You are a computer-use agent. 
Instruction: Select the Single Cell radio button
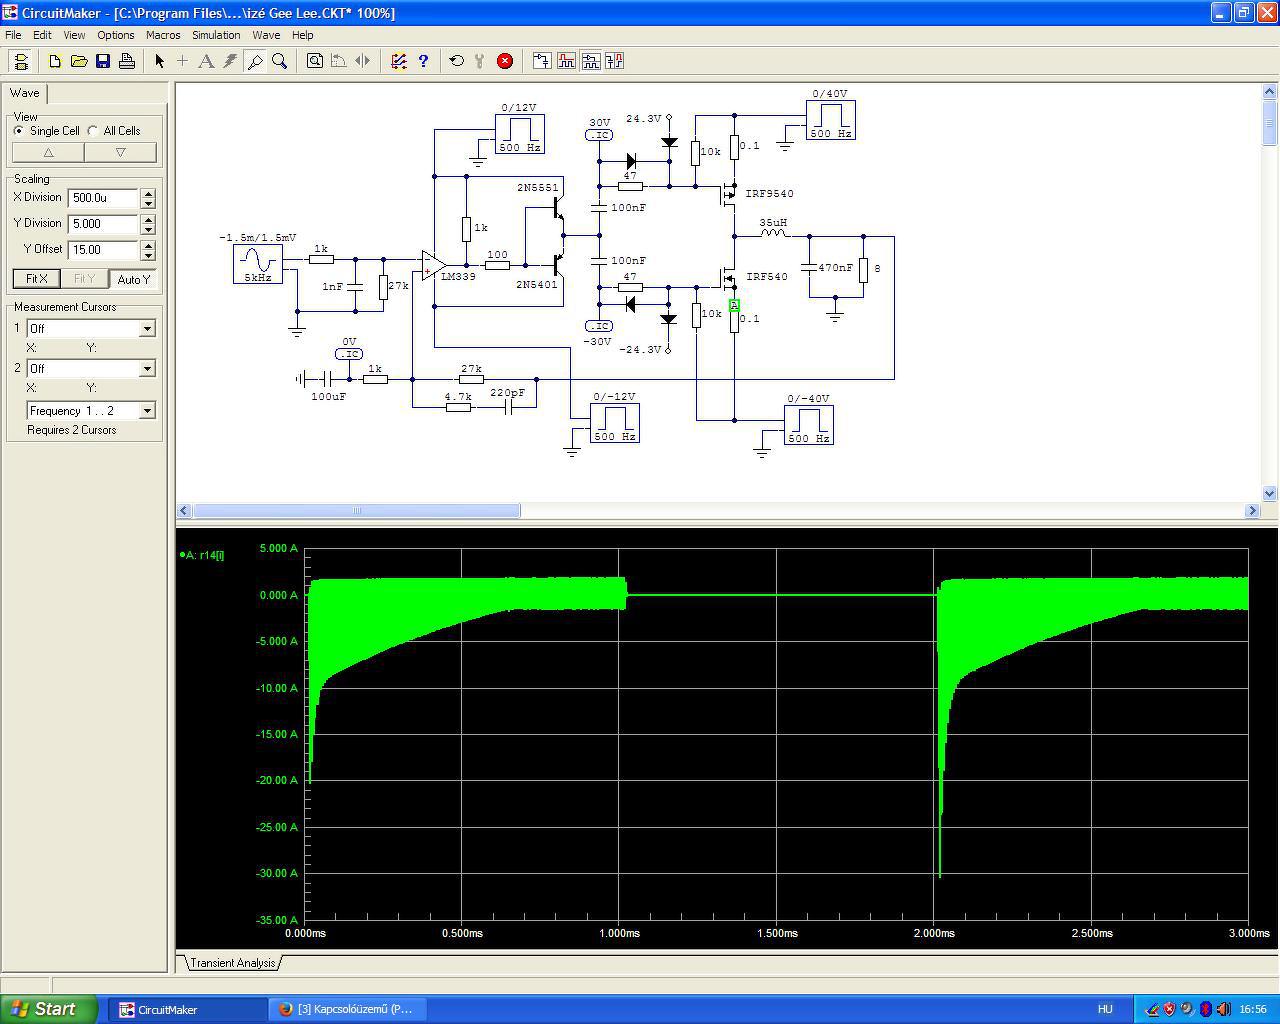(x=19, y=131)
